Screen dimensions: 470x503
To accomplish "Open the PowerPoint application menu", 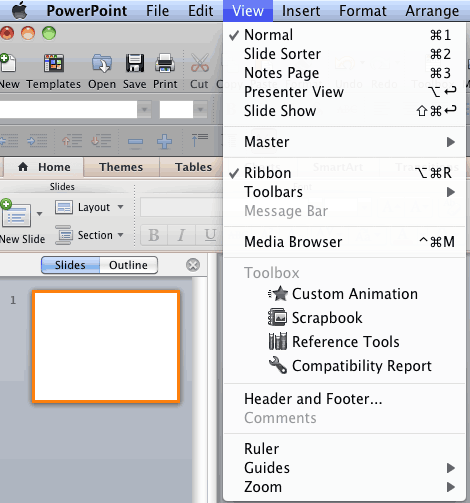I will point(87,11).
